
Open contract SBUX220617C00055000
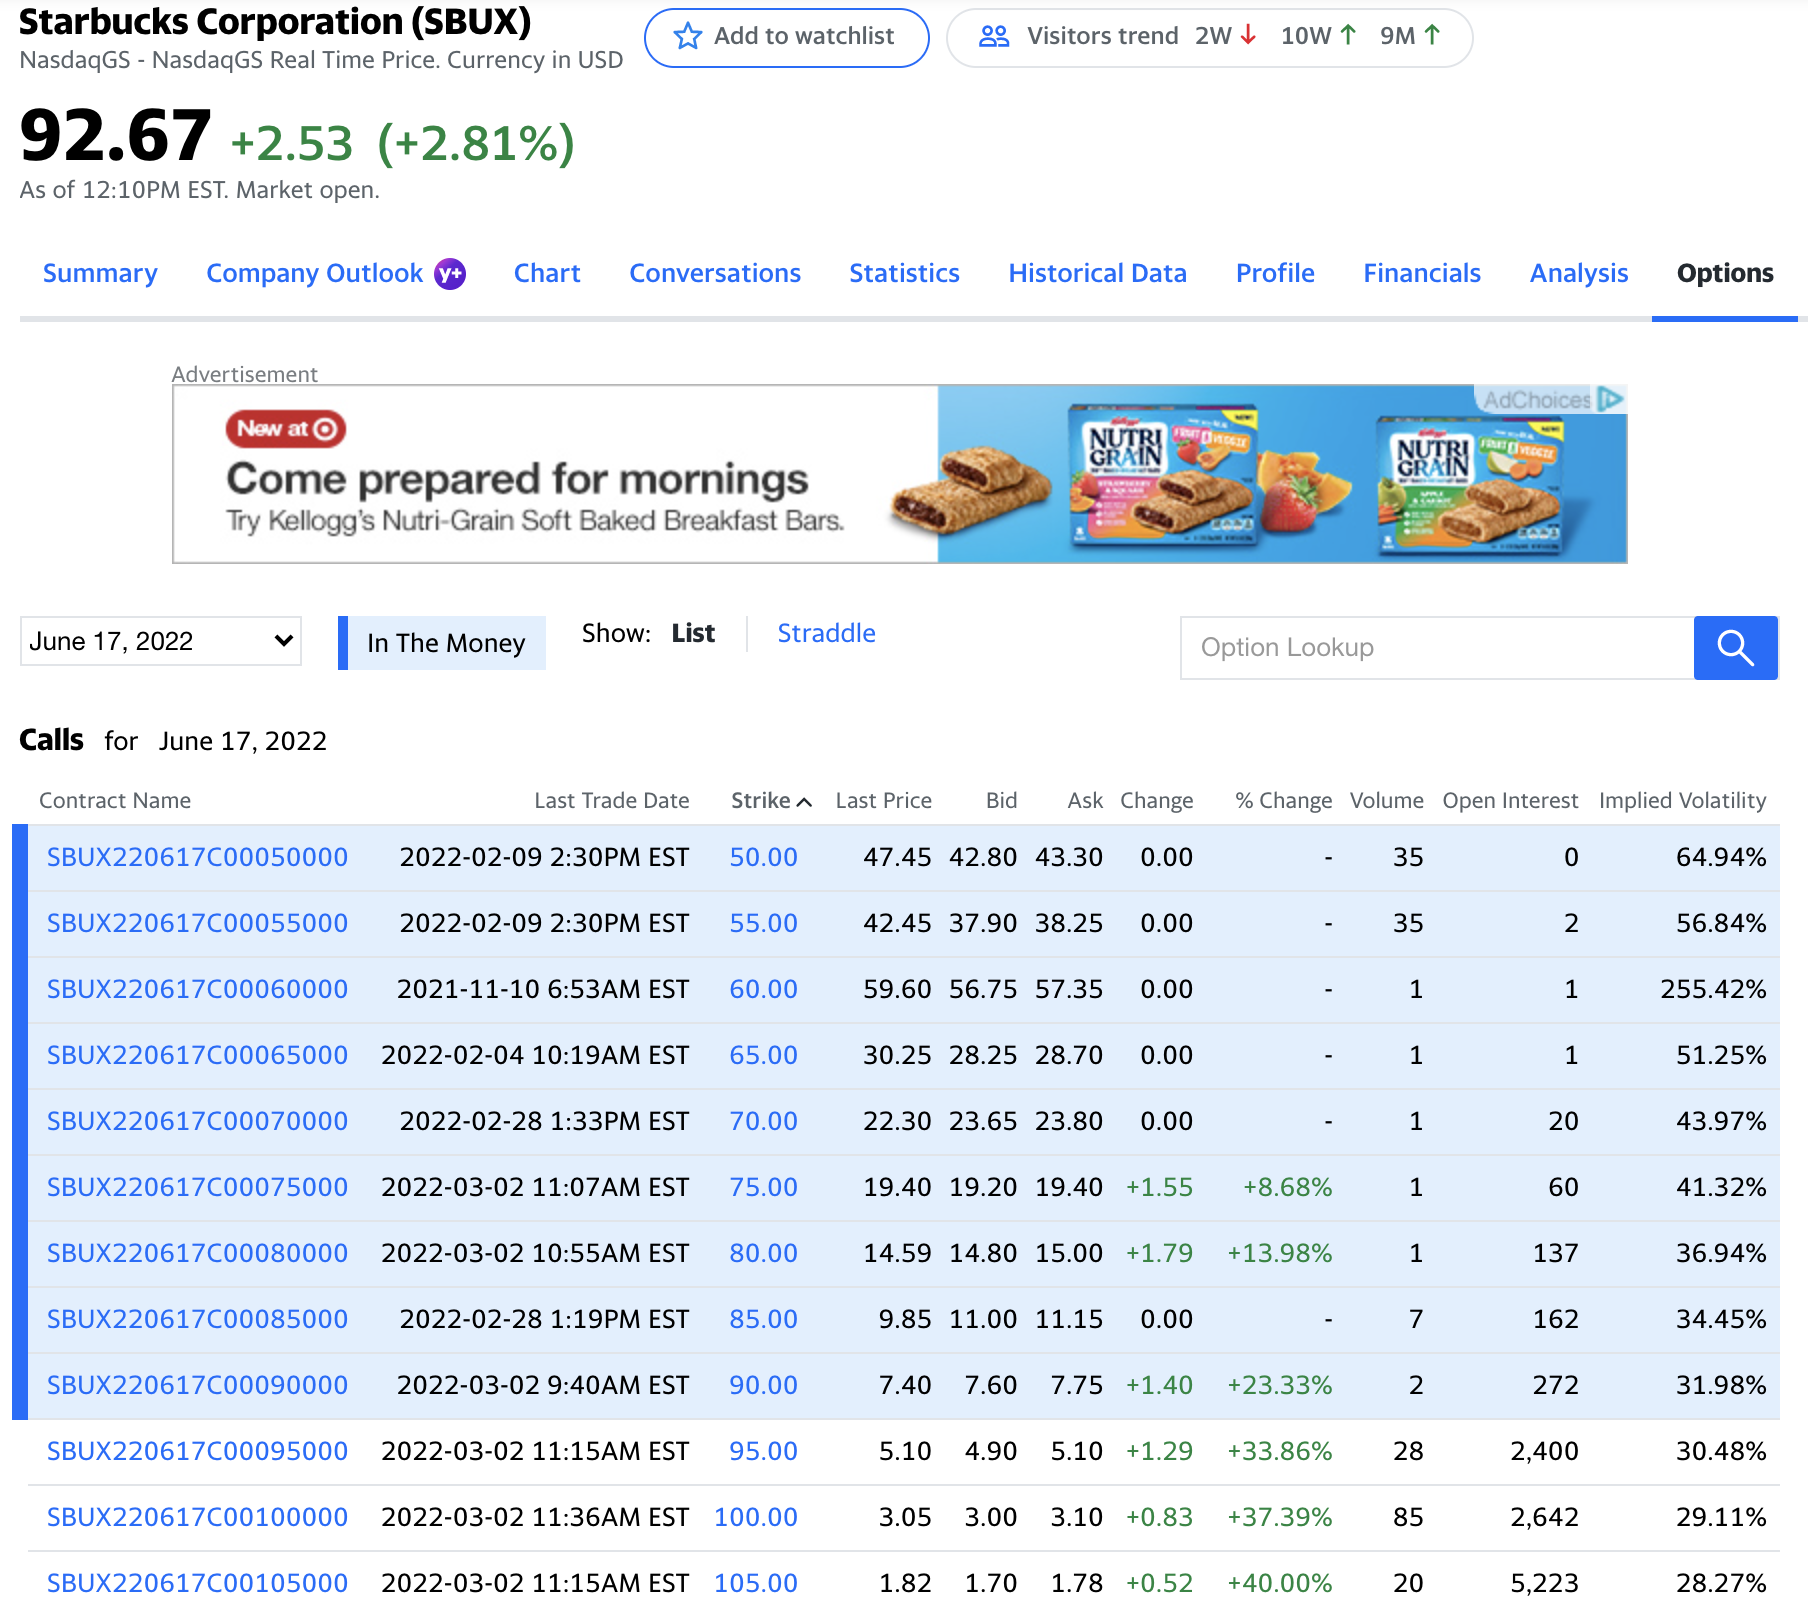(x=197, y=923)
